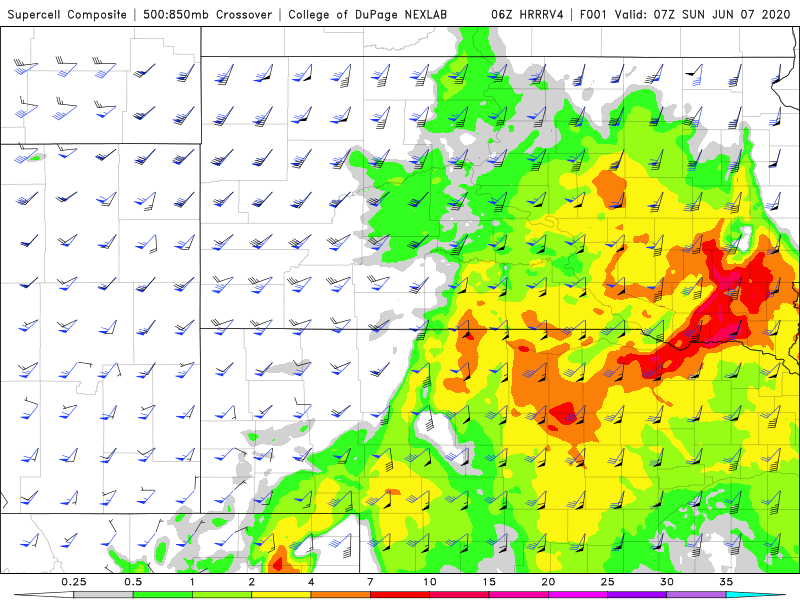
Task: Click the legend value 2
Action: pyautogui.click(x=252, y=582)
